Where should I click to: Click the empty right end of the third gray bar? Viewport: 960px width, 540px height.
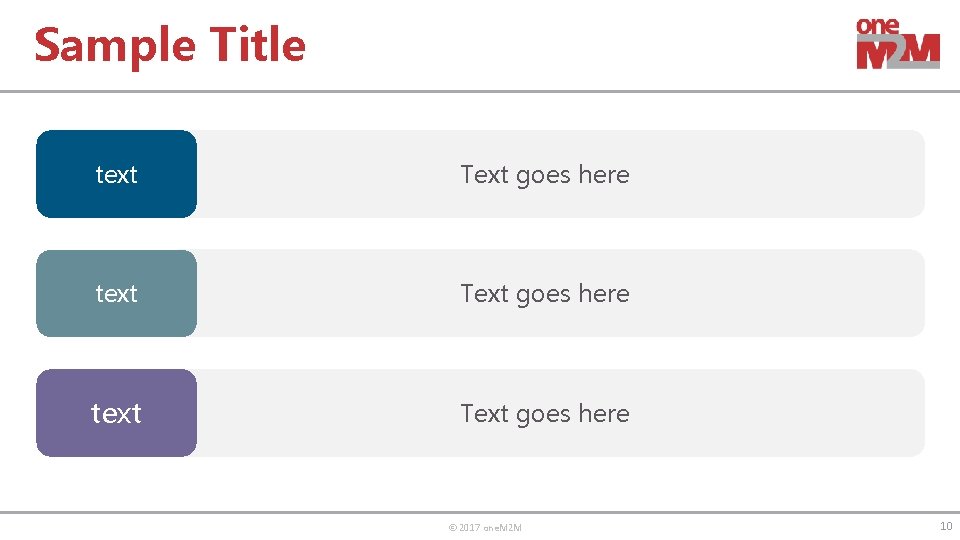click(x=850, y=413)
